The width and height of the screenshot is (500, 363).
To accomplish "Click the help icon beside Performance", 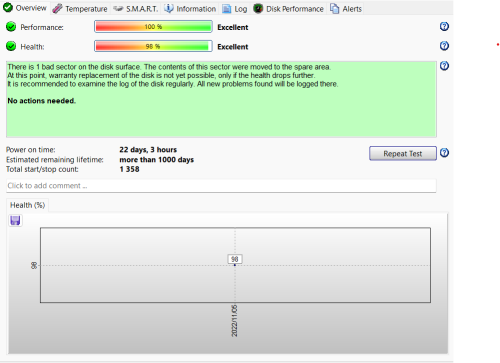I will [x=444, y=26].
